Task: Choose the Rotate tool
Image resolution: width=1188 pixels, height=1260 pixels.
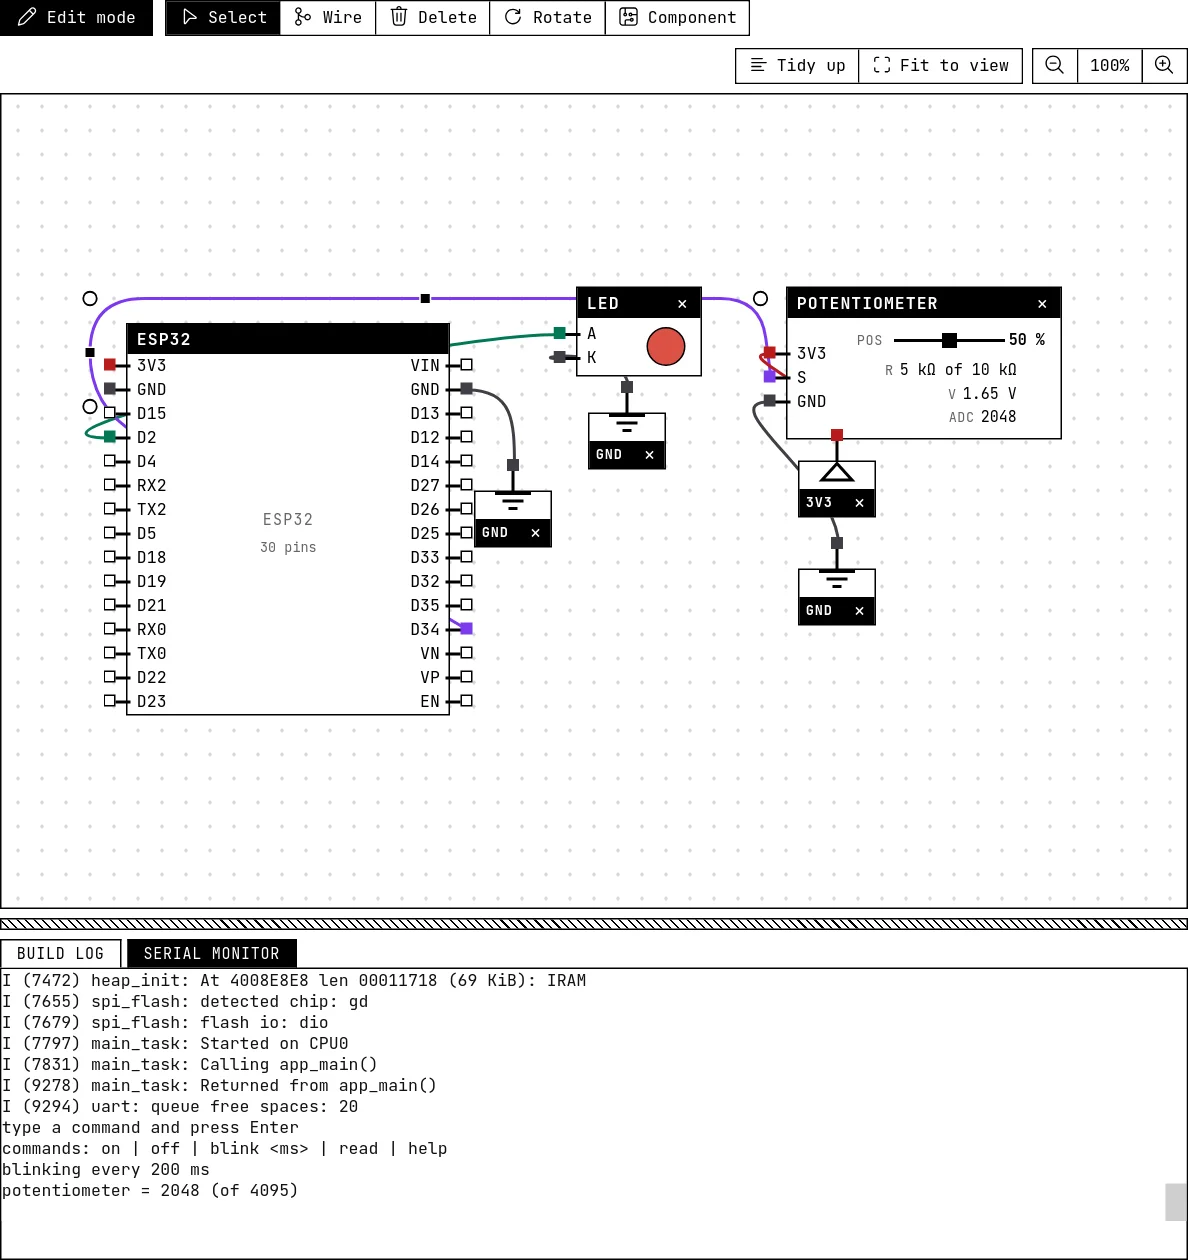Action: (548, 17)
